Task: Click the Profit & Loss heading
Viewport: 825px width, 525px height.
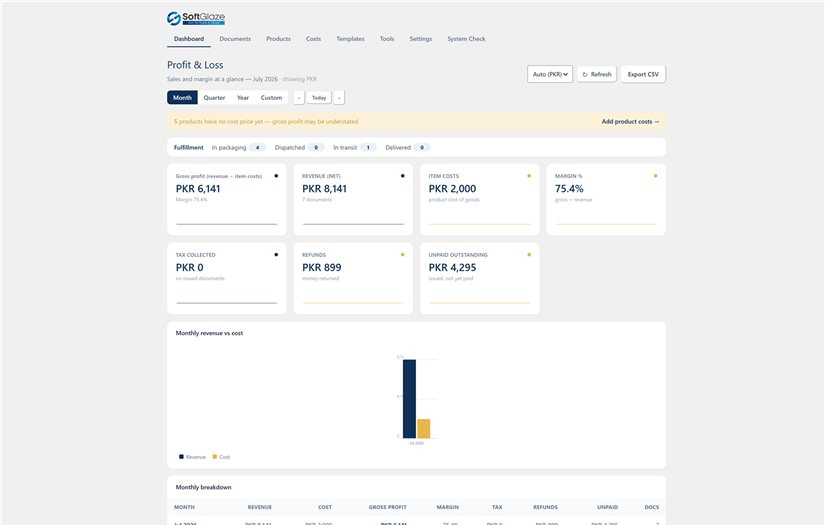Action: tap(195, 65)
